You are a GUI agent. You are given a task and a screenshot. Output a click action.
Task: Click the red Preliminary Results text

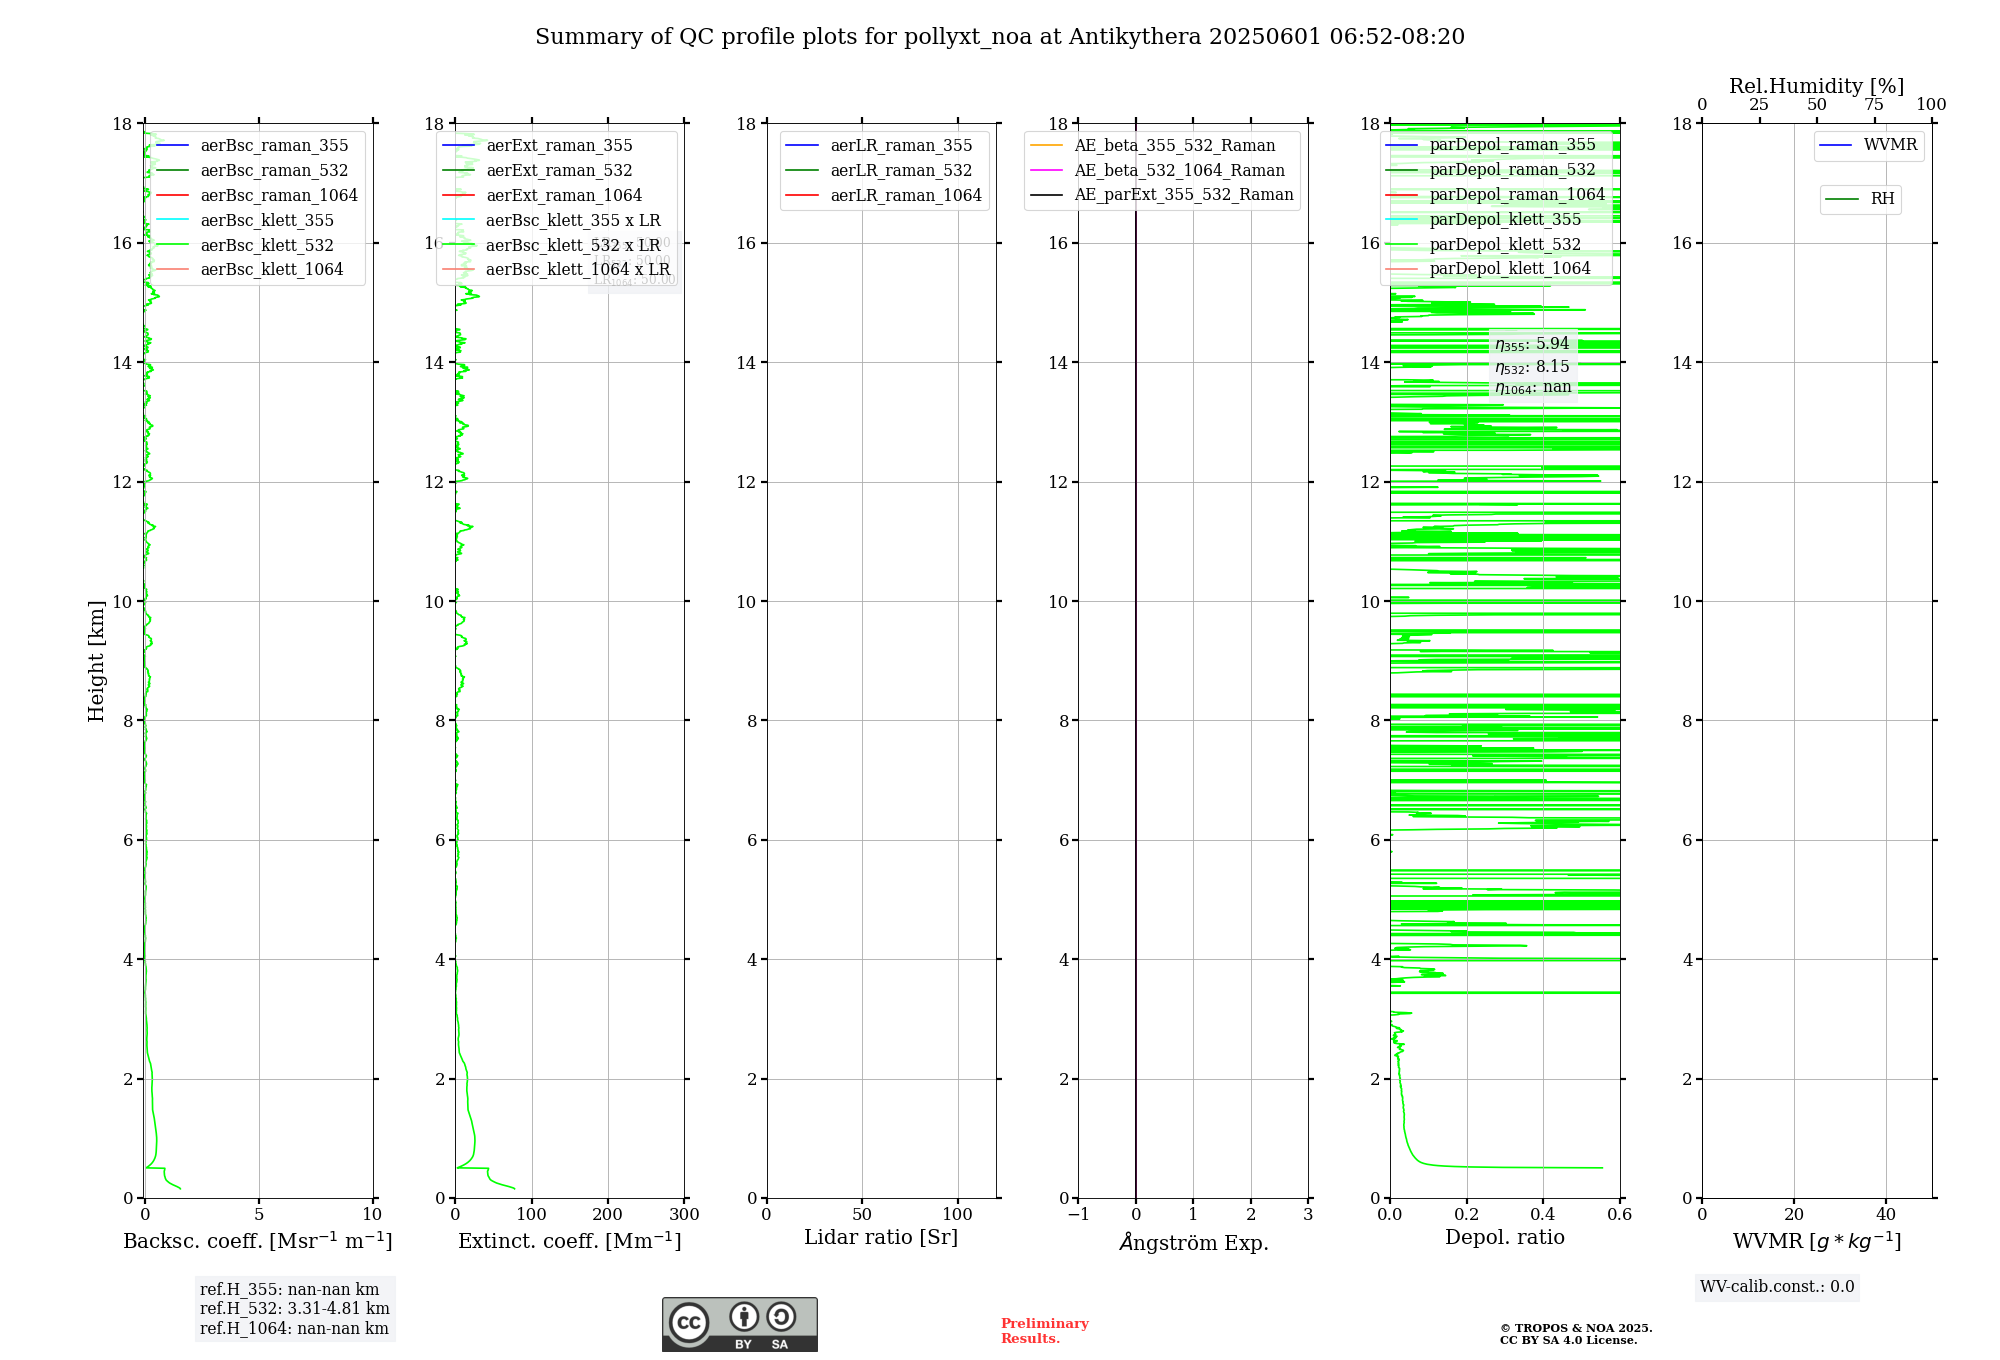(1044, 1331)
